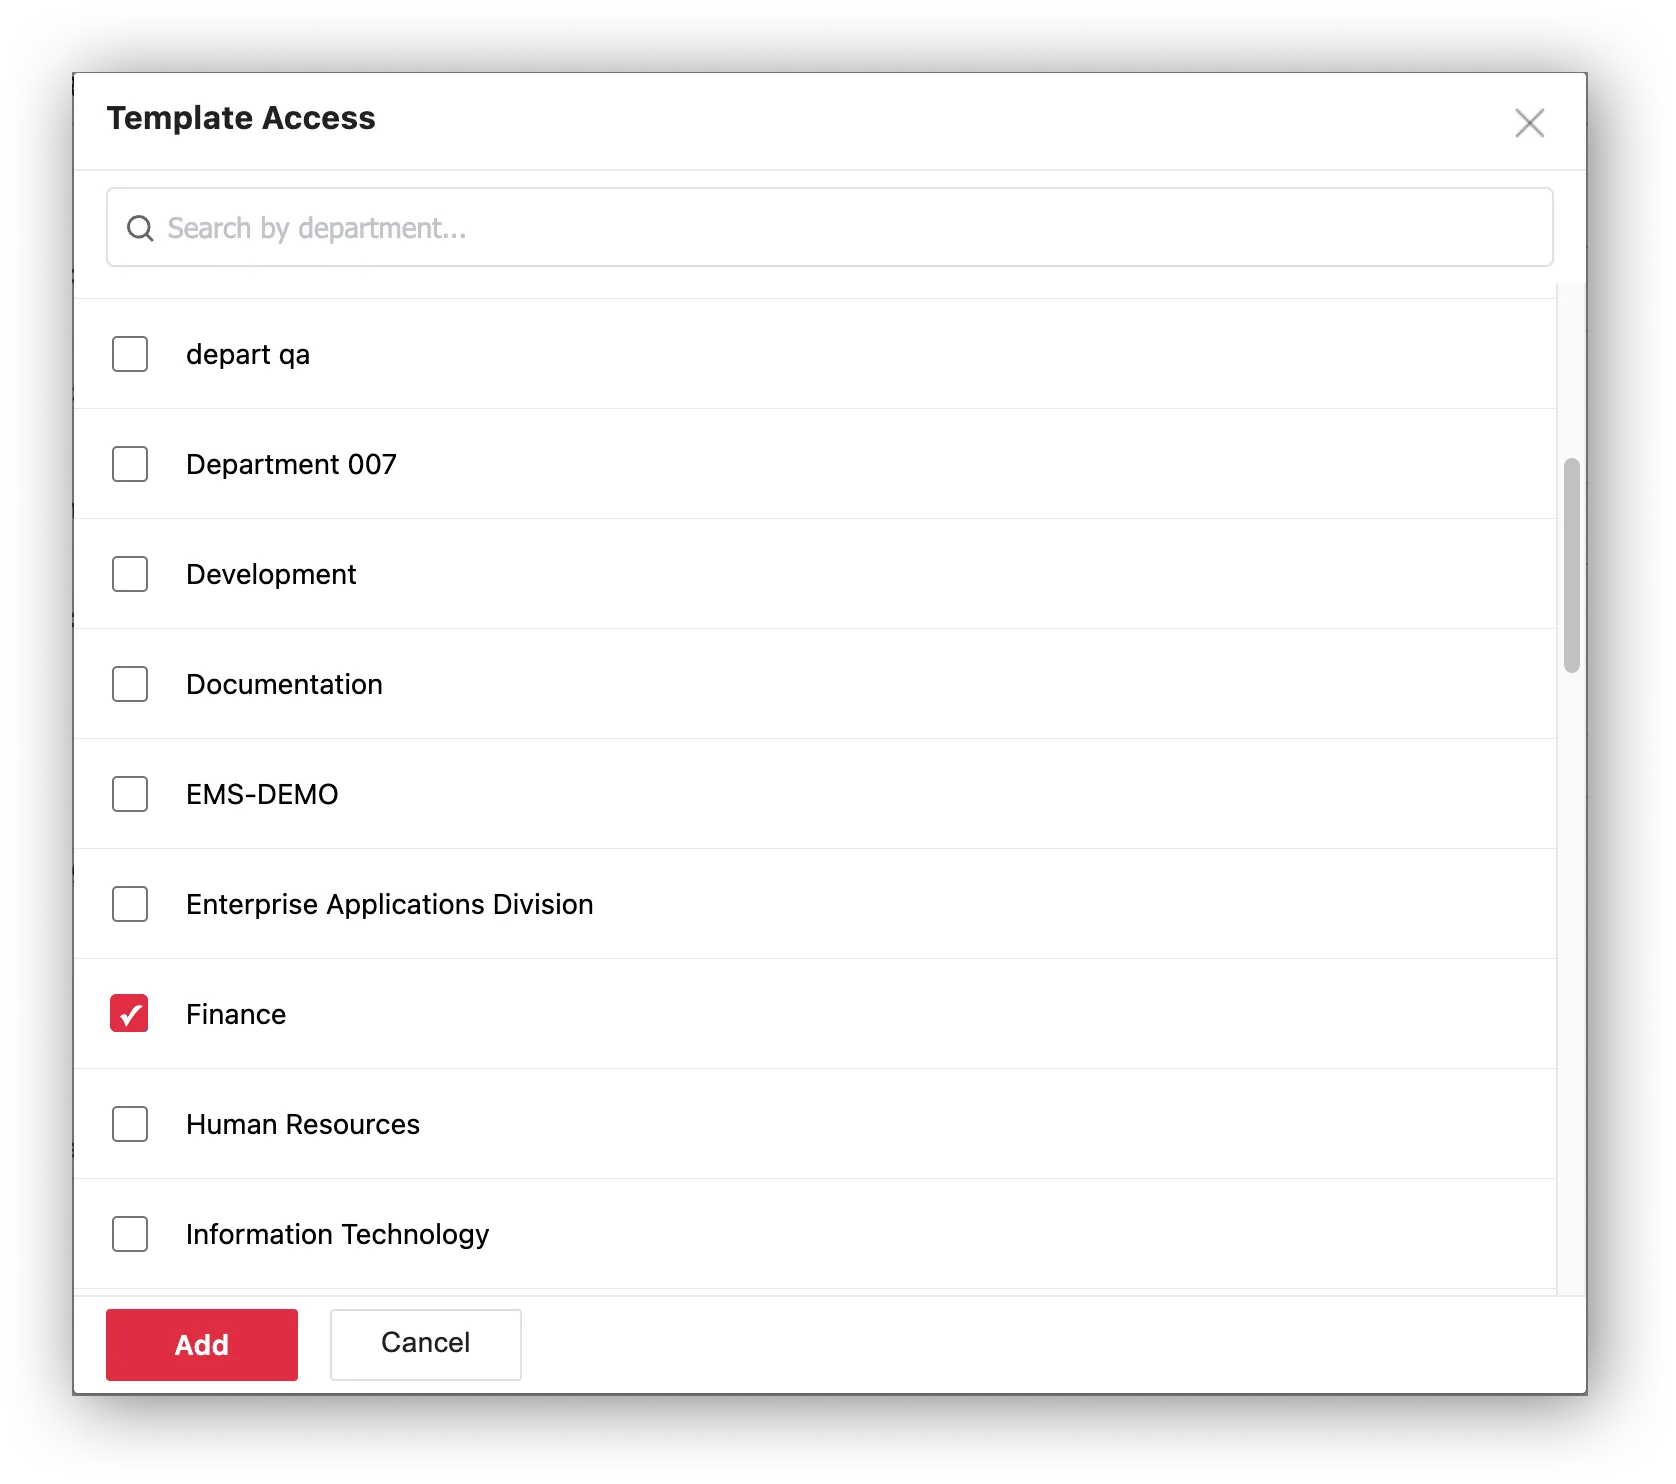
Task: Check the Human Resources checkbox
Action: click(x=129, y=1124)
